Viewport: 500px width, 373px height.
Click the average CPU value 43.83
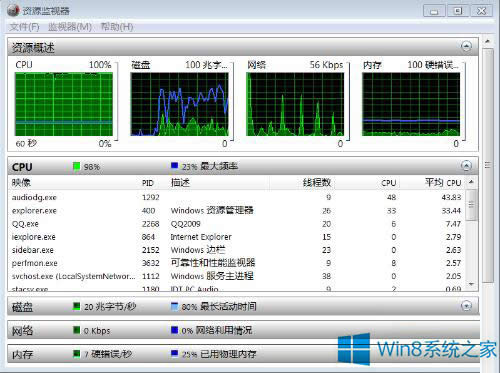[451, 197]
